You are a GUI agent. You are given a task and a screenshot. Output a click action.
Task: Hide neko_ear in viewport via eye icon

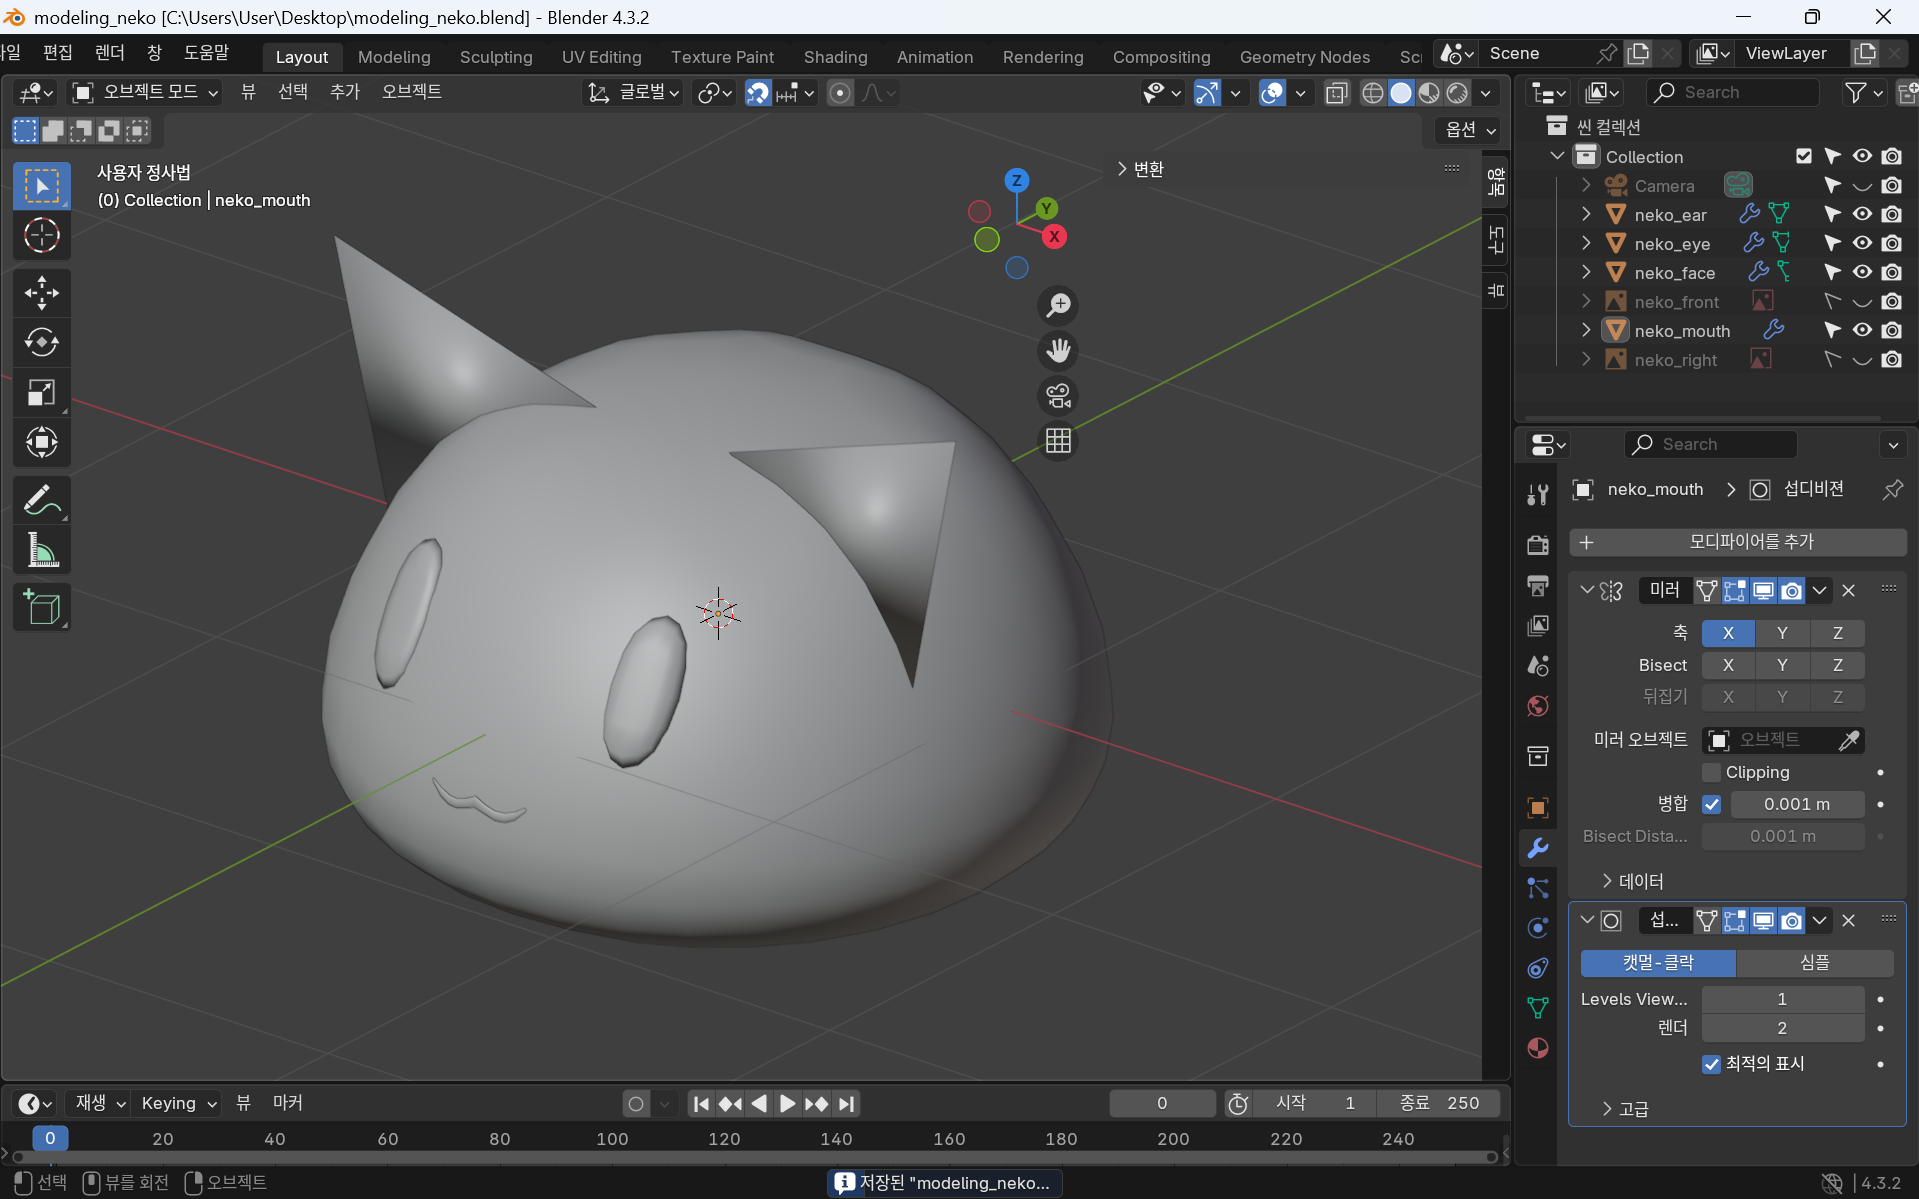(x=1861, y=214)
